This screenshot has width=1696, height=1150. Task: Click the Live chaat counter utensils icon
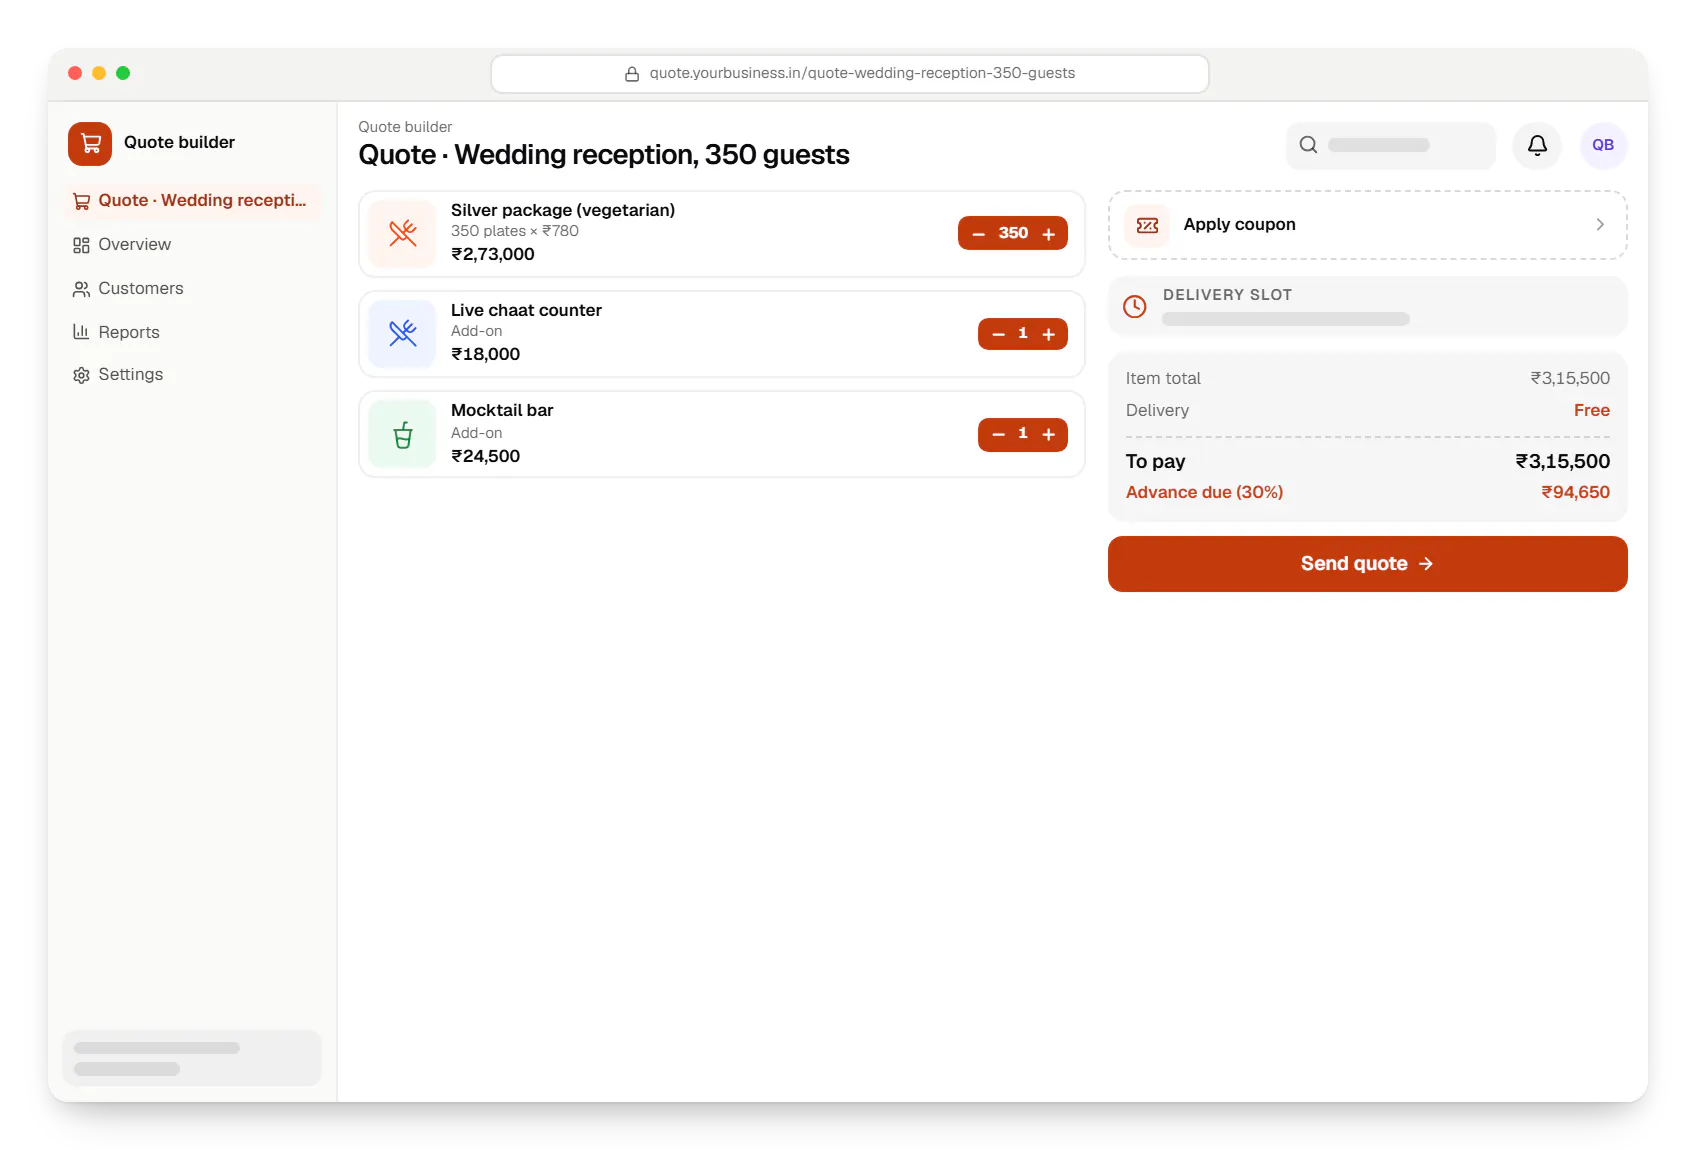[402, 334]
